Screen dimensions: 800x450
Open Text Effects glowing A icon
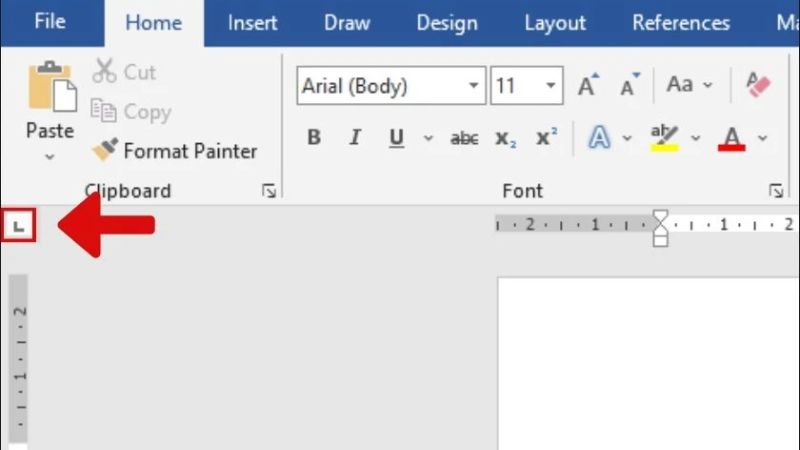tap(599, 137)
